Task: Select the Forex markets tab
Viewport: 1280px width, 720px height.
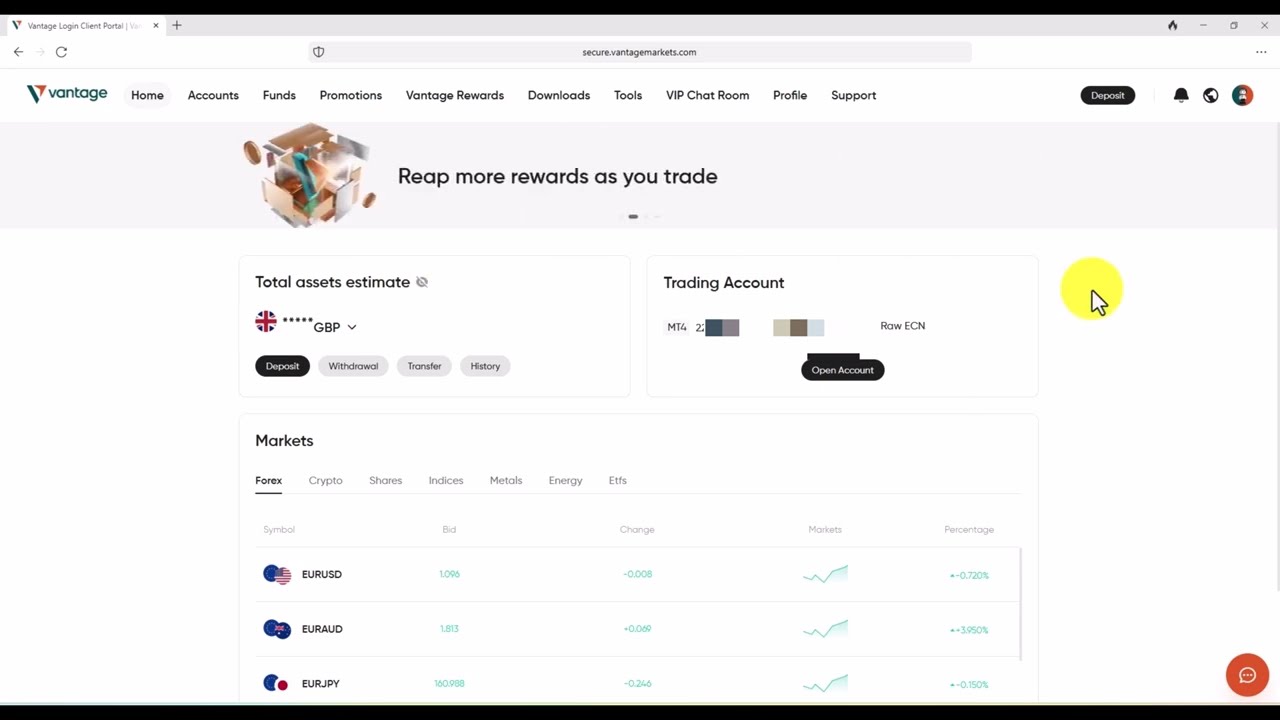Action: pyautogui.click(x=268, y=481)
